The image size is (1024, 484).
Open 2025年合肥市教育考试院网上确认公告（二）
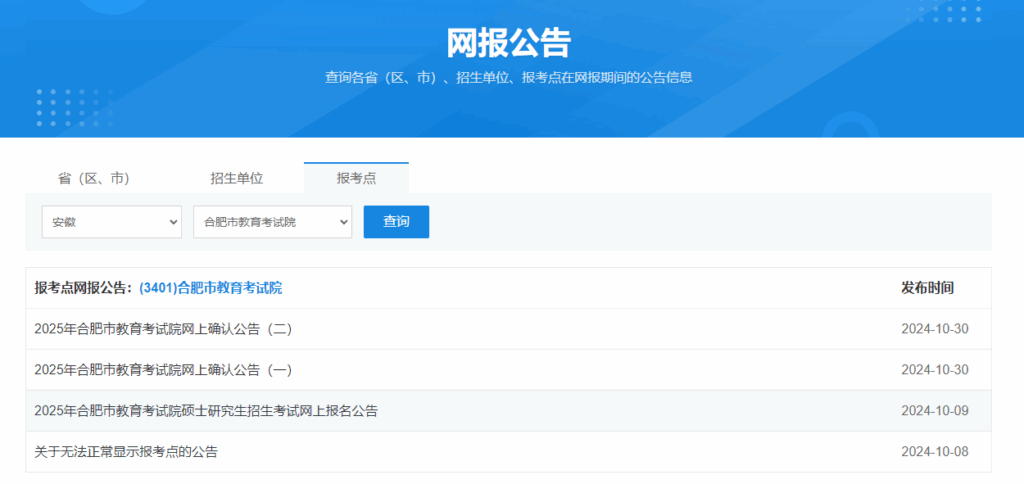pos(163,329)
